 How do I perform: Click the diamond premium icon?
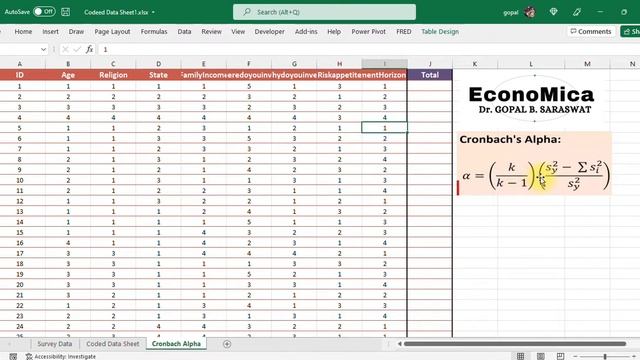553,12
